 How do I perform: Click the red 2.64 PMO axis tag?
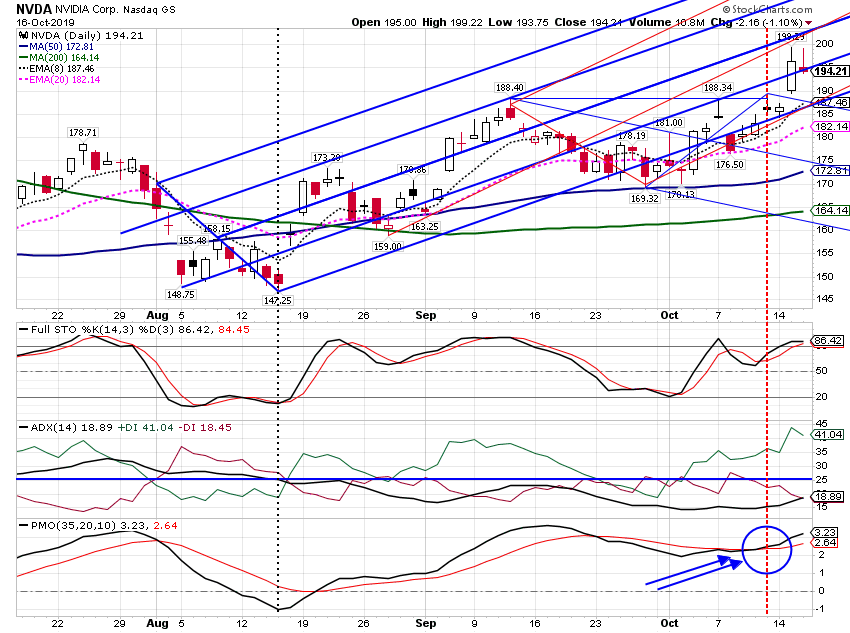pyautogui.click(x=825, y=543)
